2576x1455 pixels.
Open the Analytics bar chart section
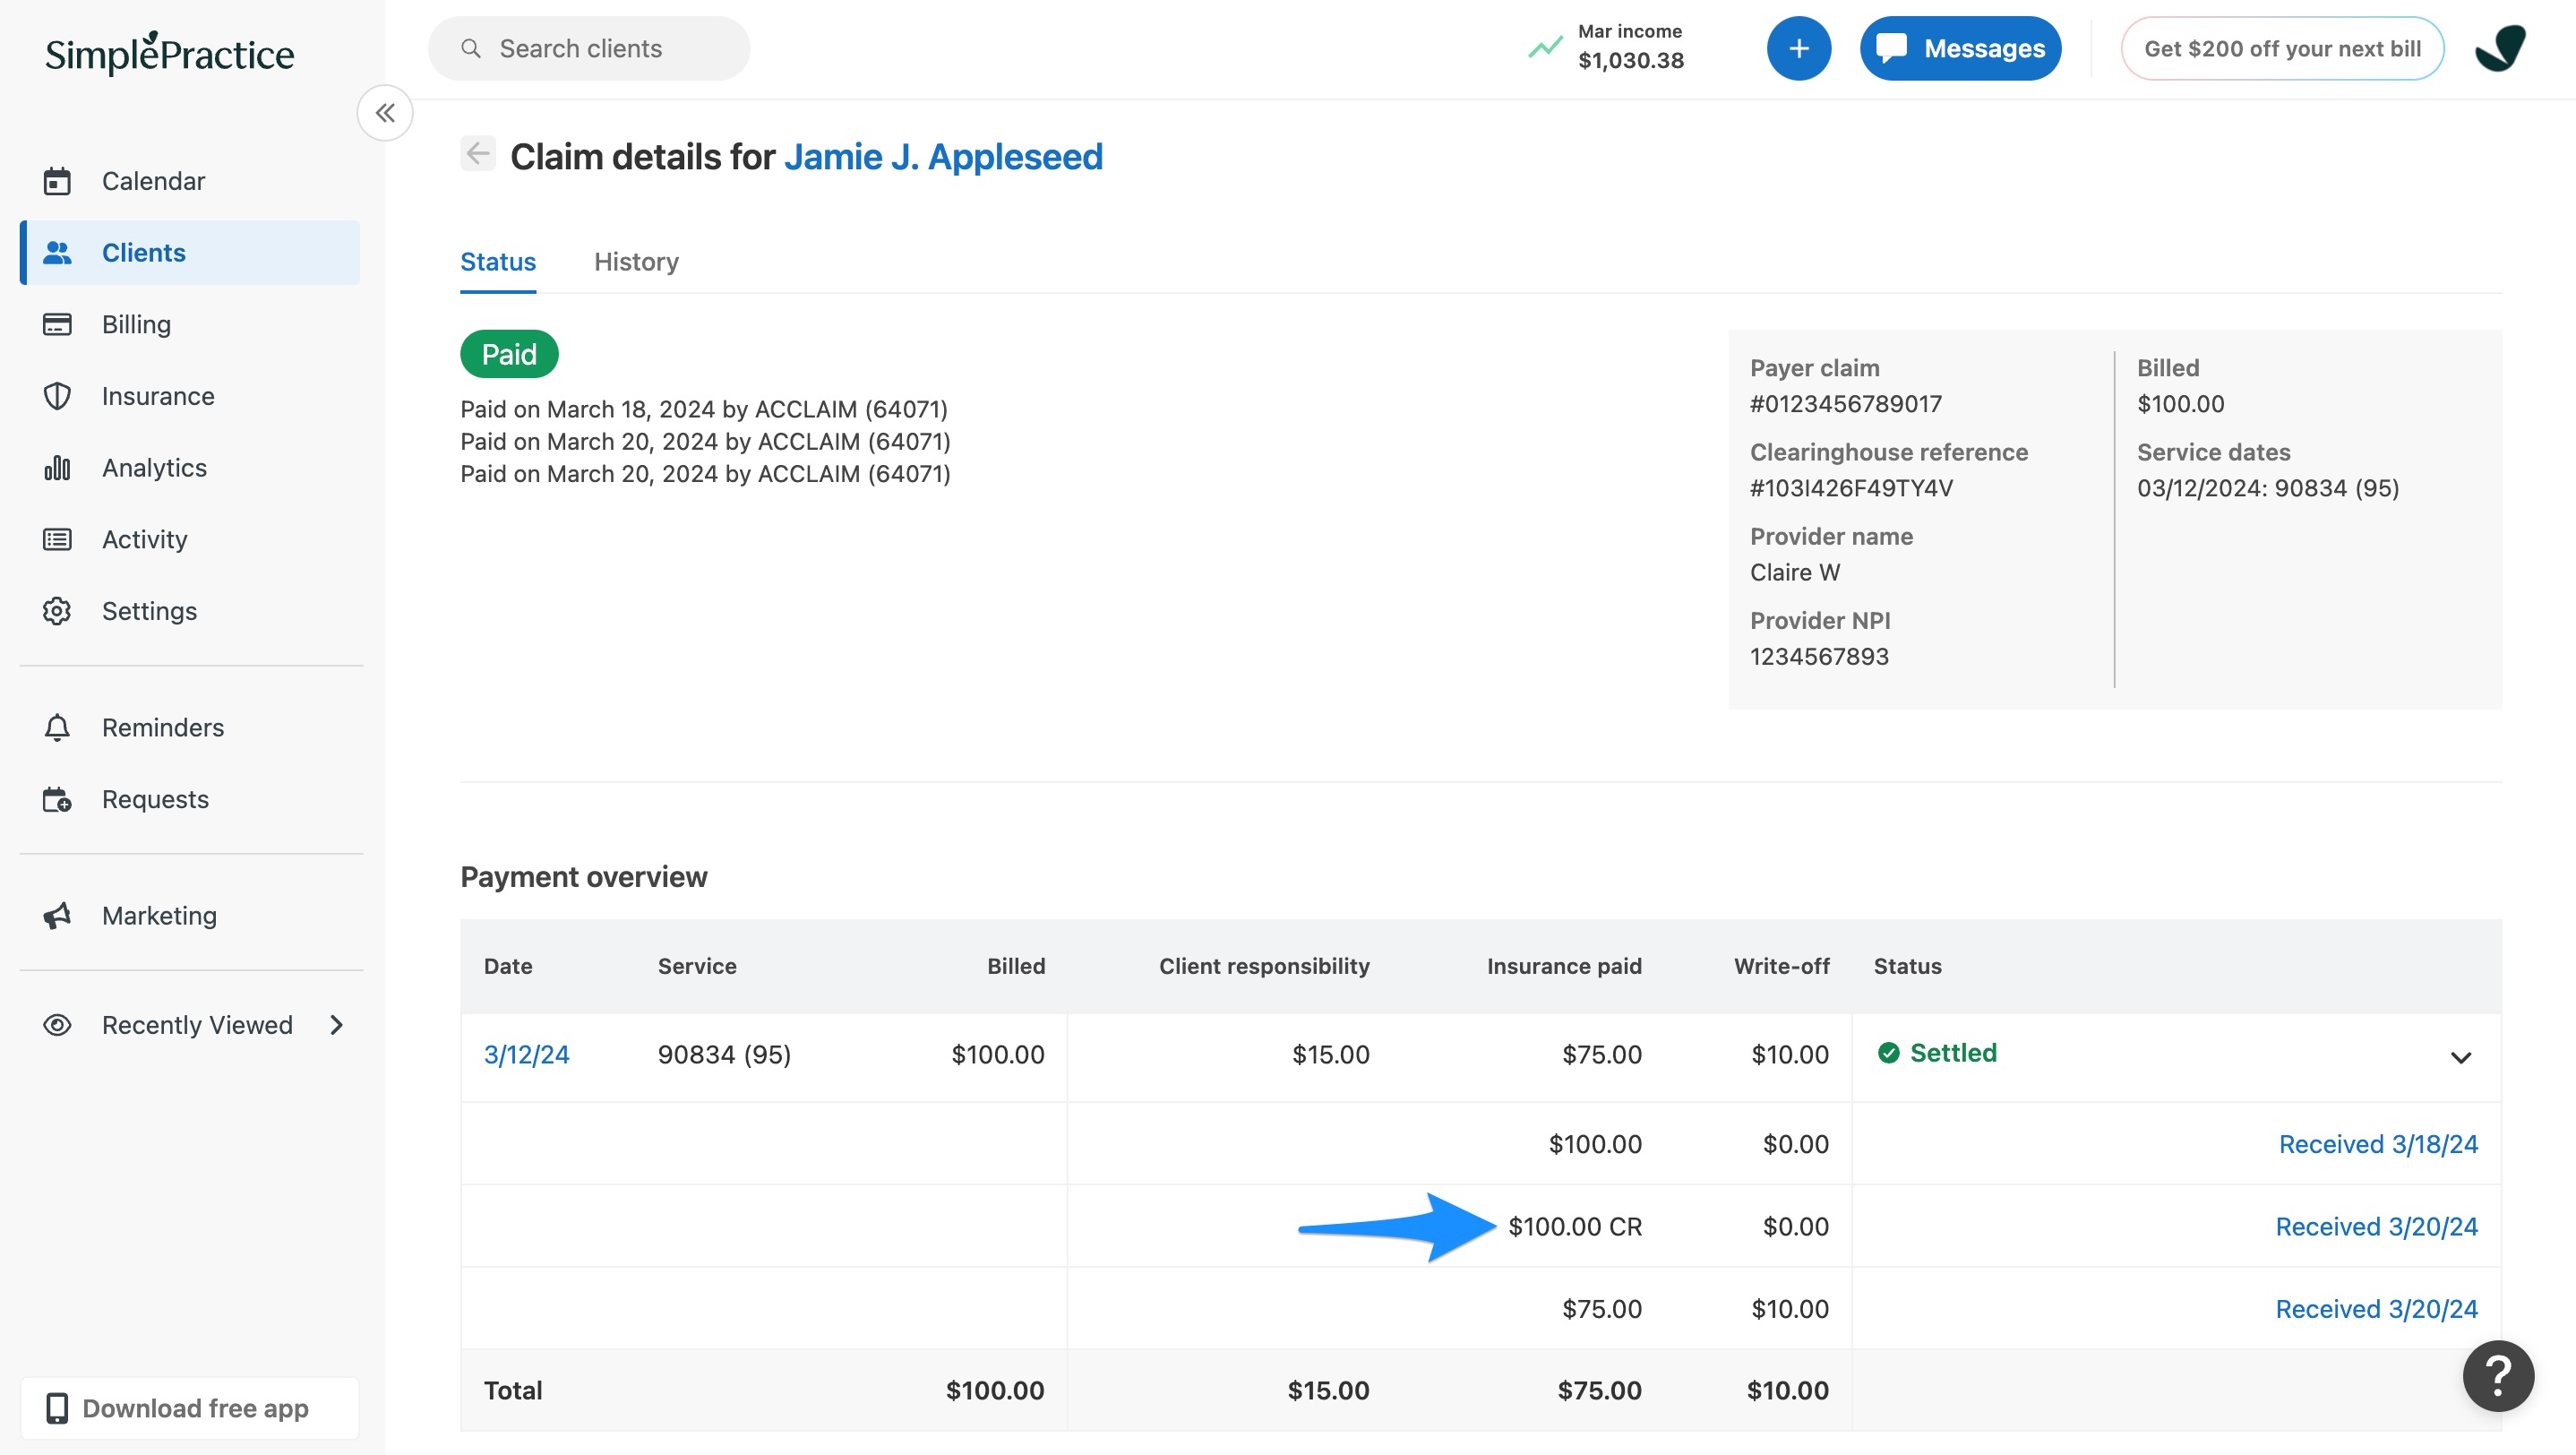coord(190,468)
